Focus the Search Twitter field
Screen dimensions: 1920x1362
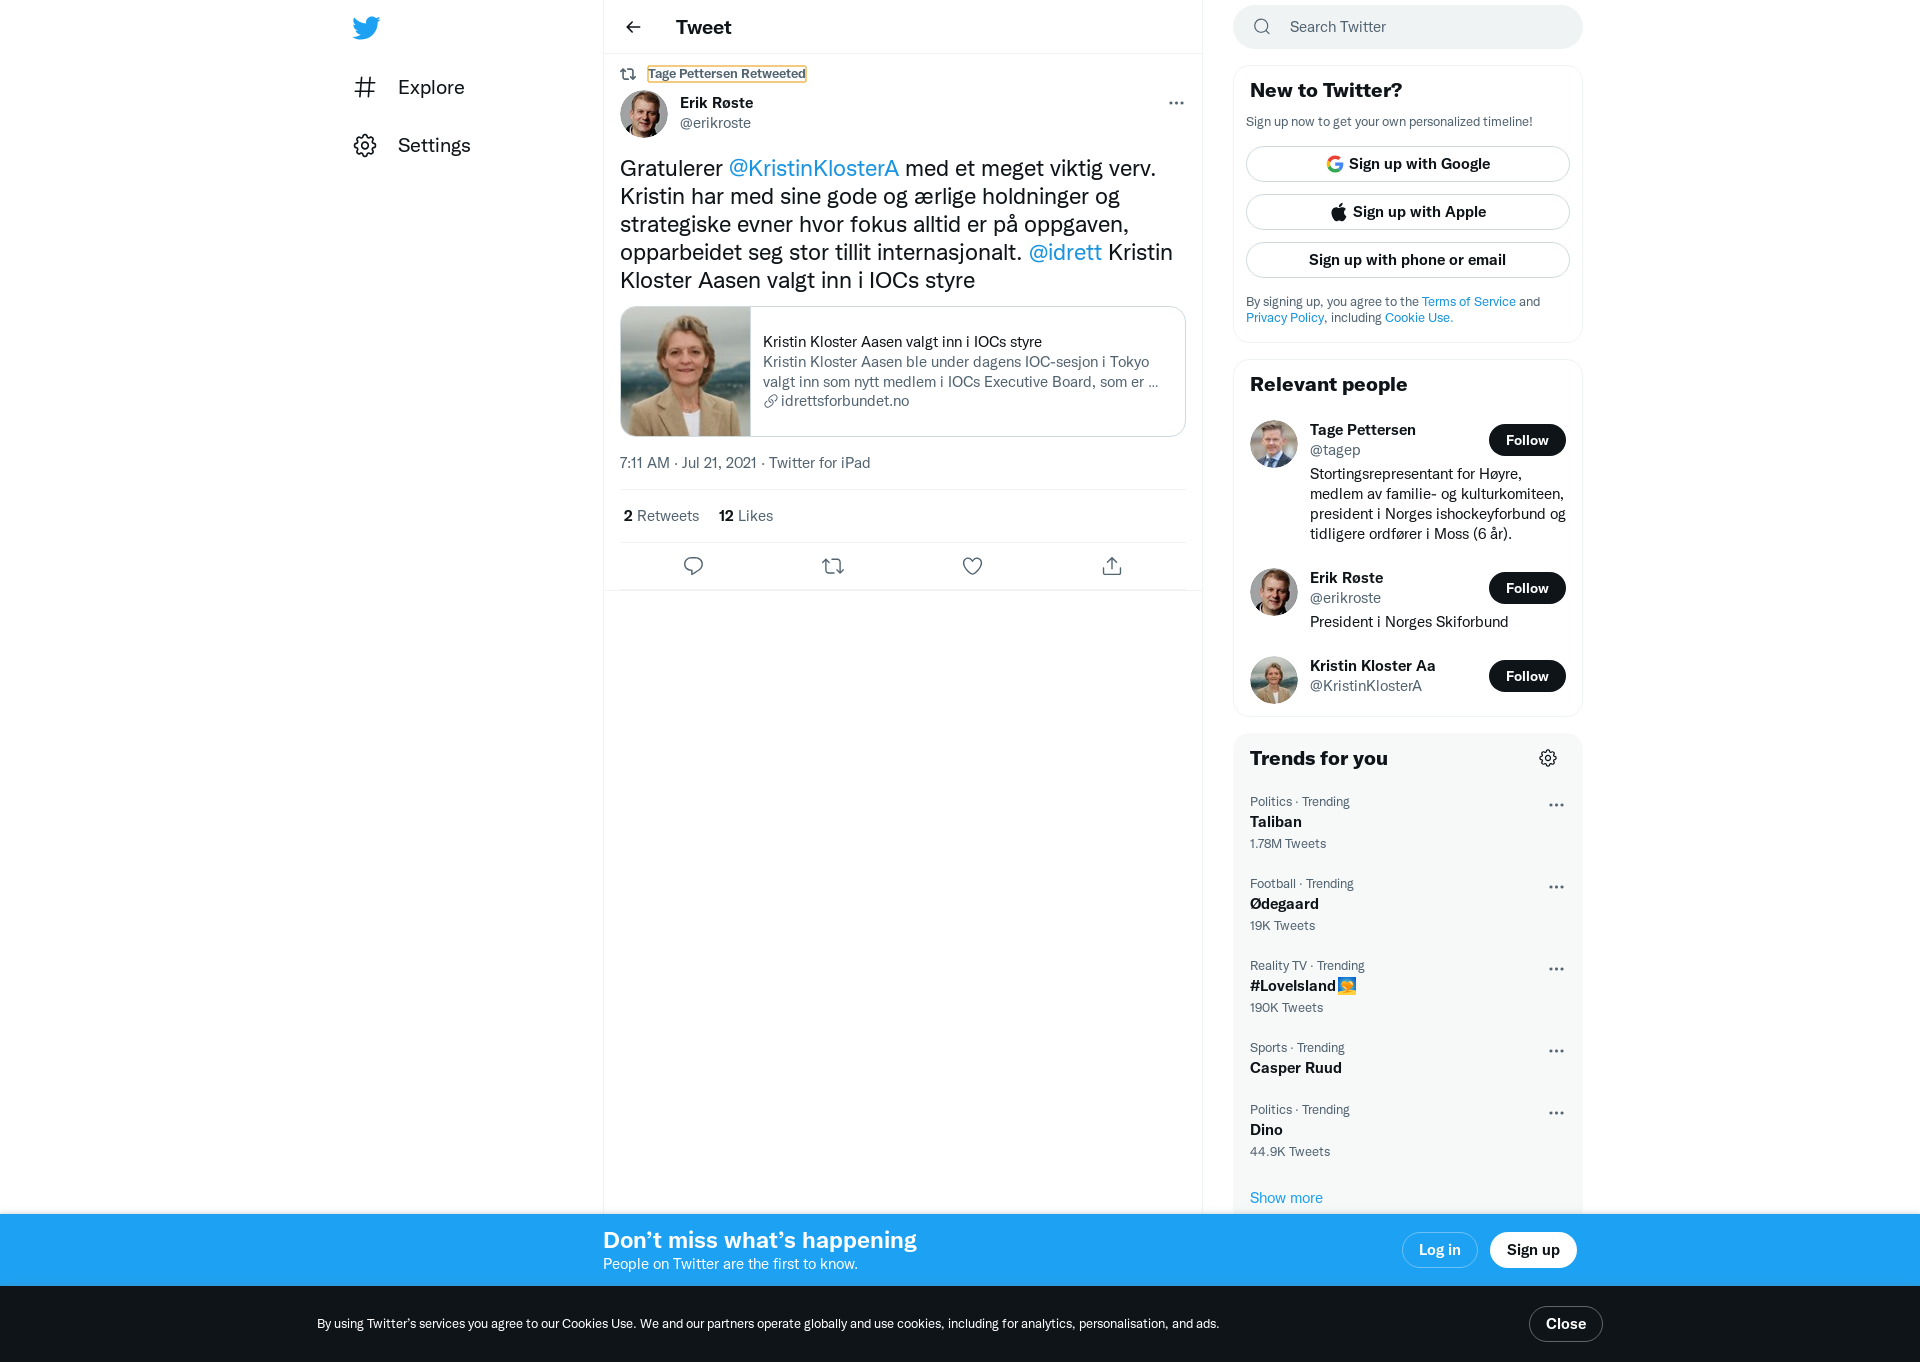pos(1408,27)
